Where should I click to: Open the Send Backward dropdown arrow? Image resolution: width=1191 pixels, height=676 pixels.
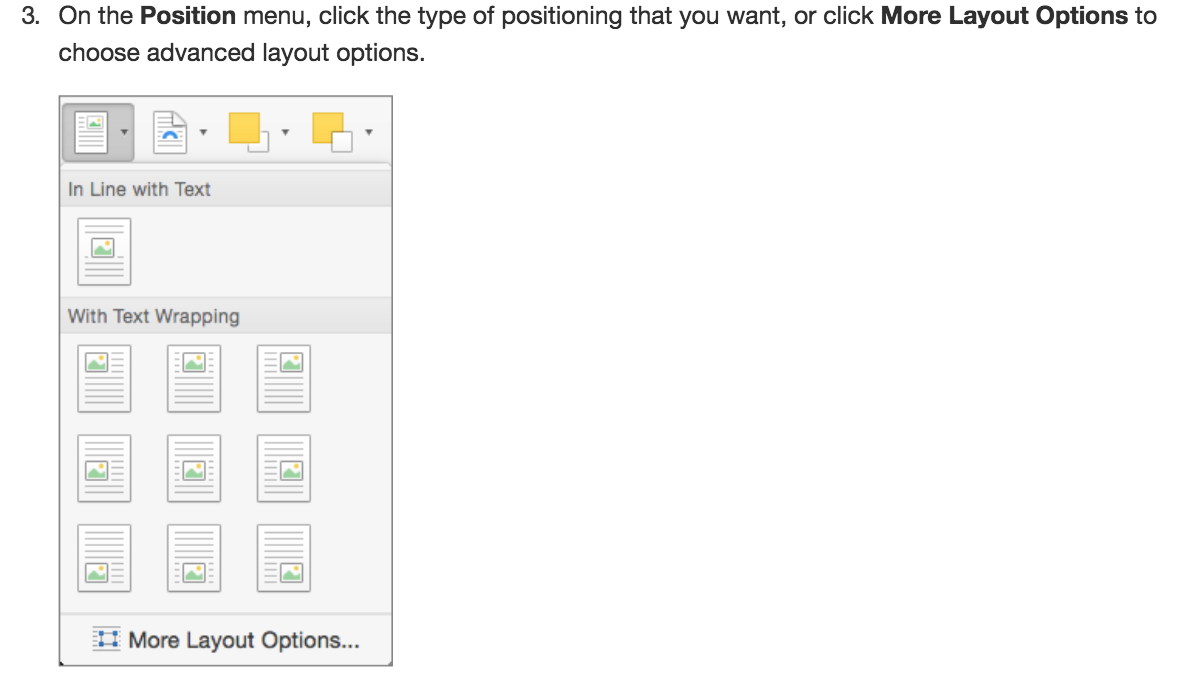[x=368, y=132]
